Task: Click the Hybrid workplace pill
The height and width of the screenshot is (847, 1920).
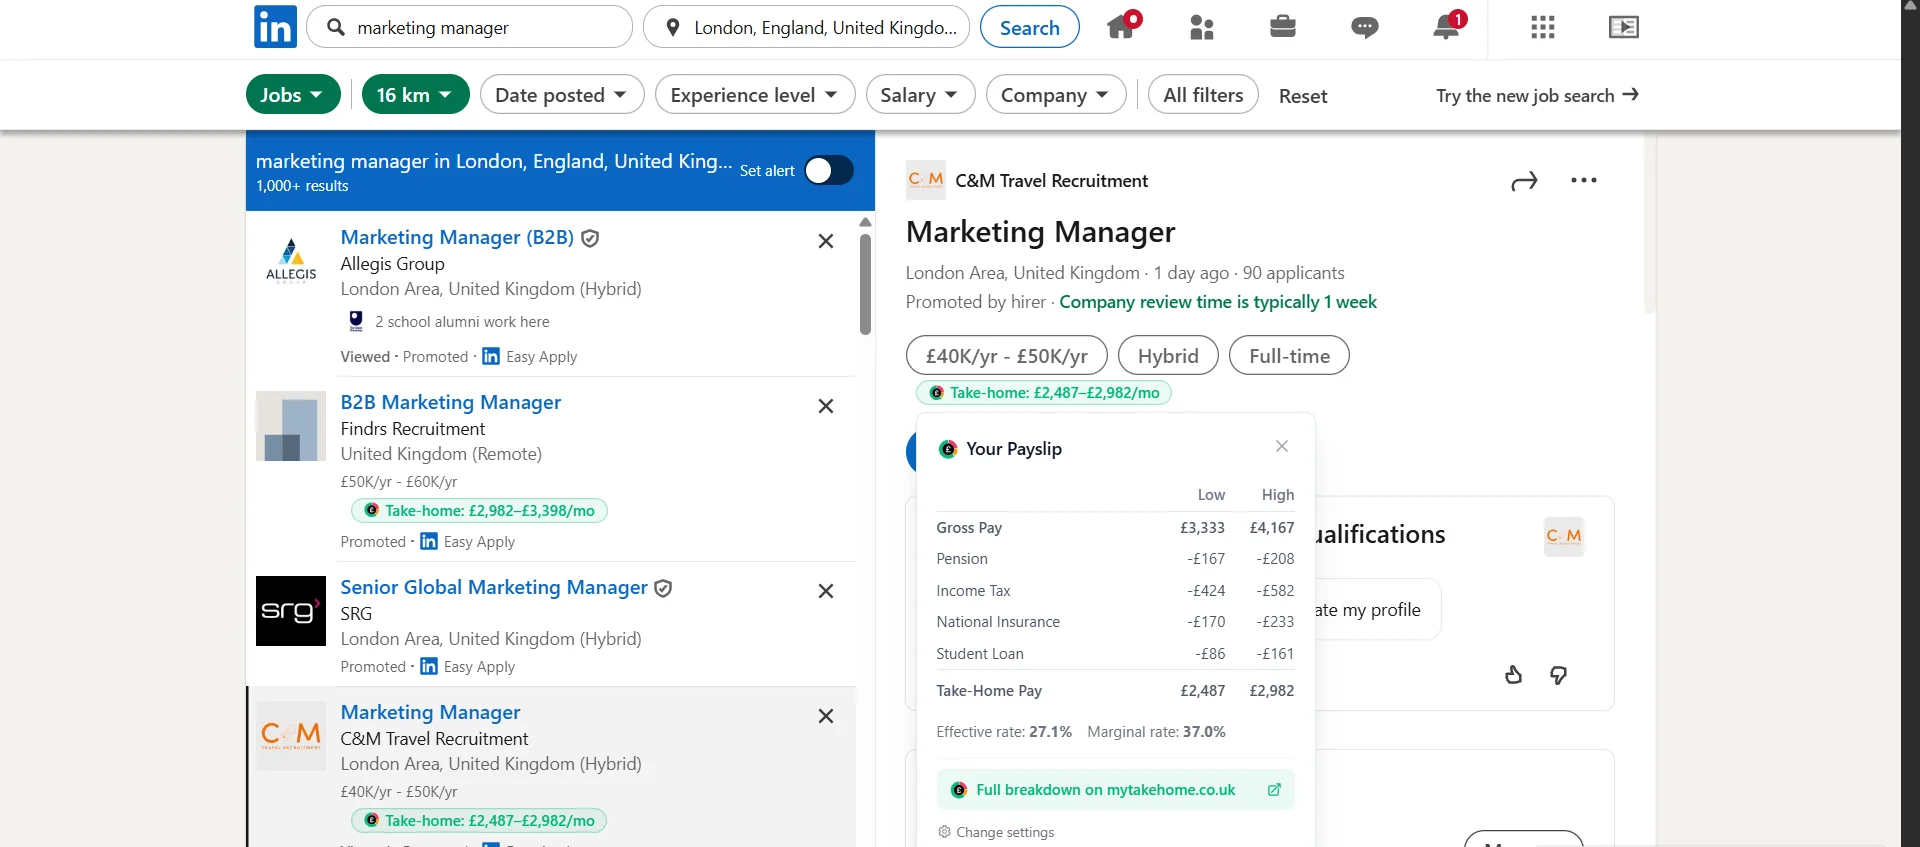Action: 1168,356
